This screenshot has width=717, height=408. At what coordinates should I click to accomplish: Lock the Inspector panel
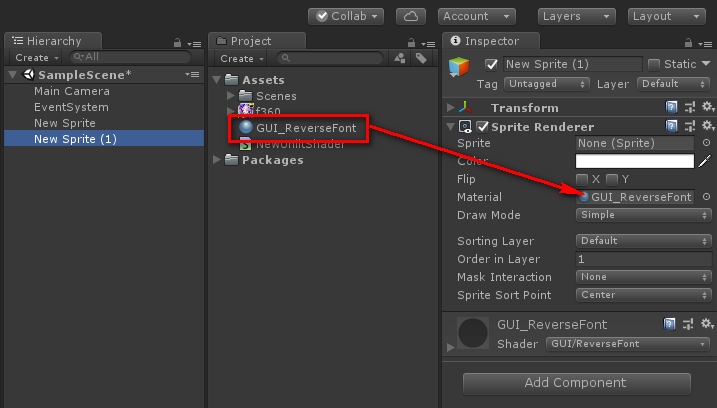(x=688, y=43)
